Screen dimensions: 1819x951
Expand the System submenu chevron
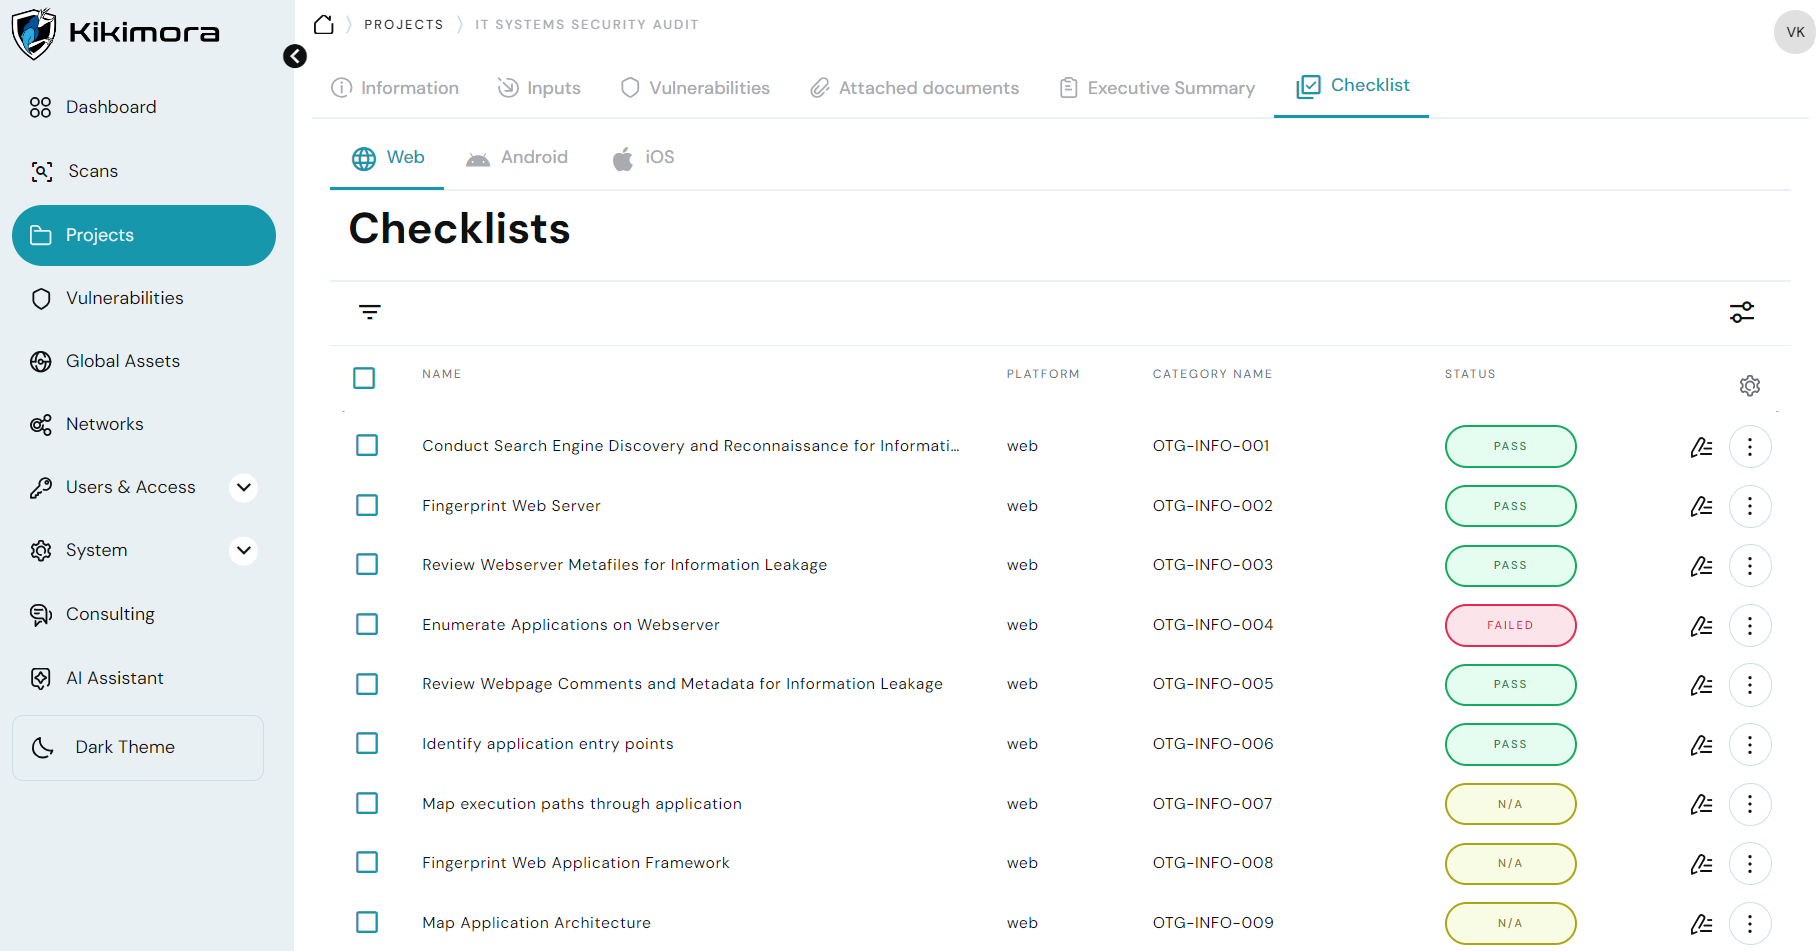click(x=243, y=551)
